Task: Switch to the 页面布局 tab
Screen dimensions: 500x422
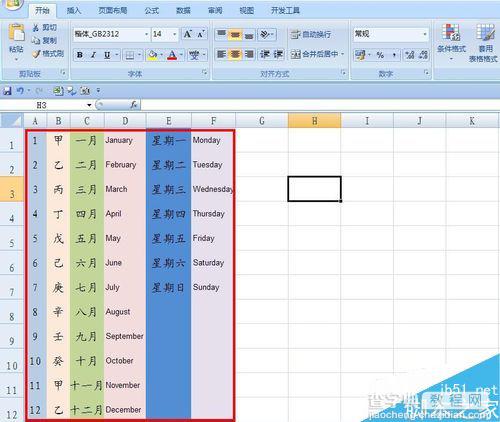Action: tap(113, 10)
